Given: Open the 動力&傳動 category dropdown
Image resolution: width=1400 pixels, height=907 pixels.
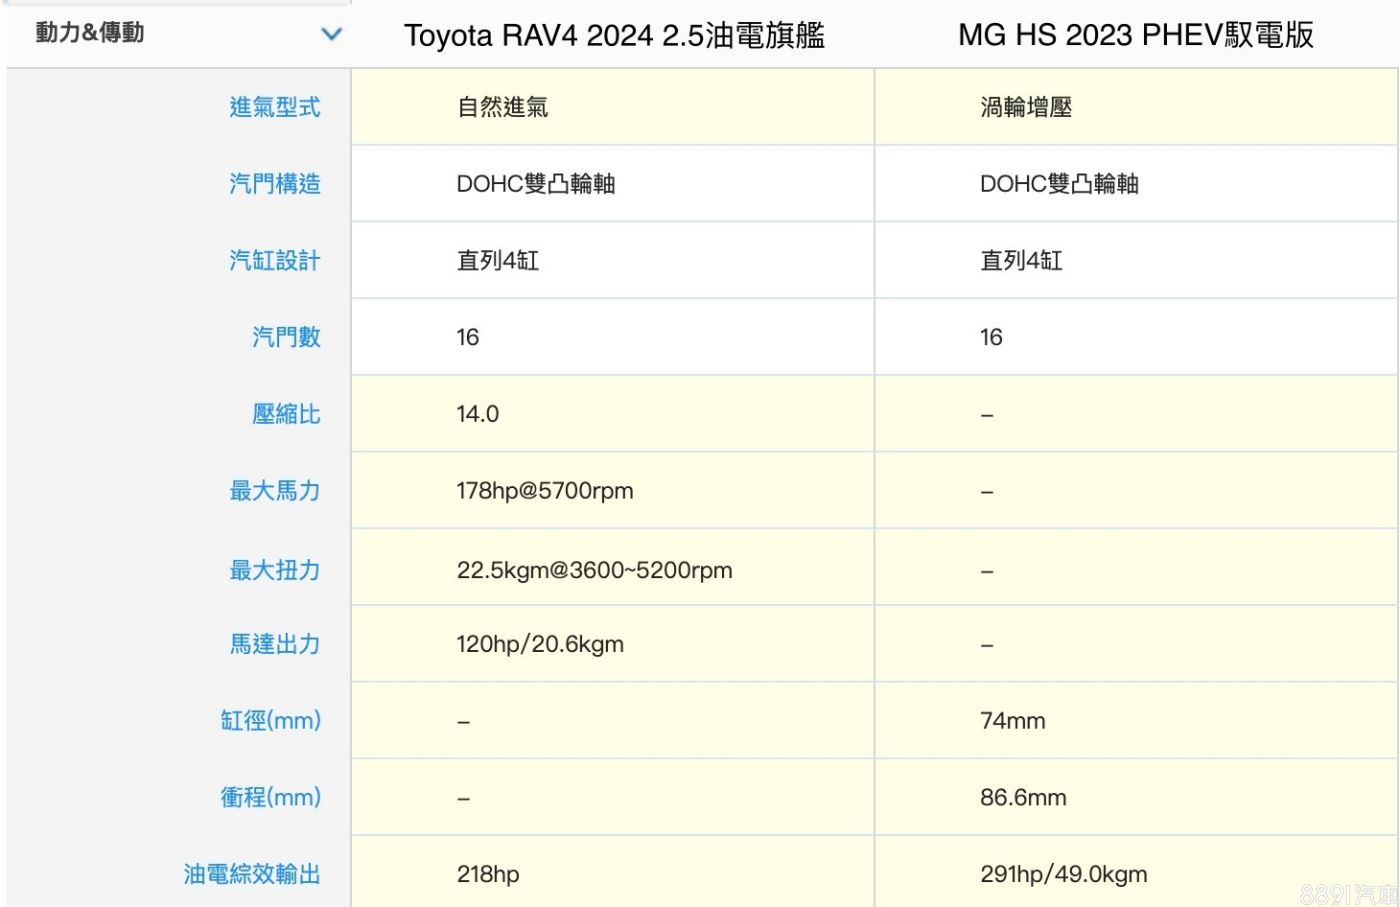Looking at the screenshot, I should click(x=90, y=33).
